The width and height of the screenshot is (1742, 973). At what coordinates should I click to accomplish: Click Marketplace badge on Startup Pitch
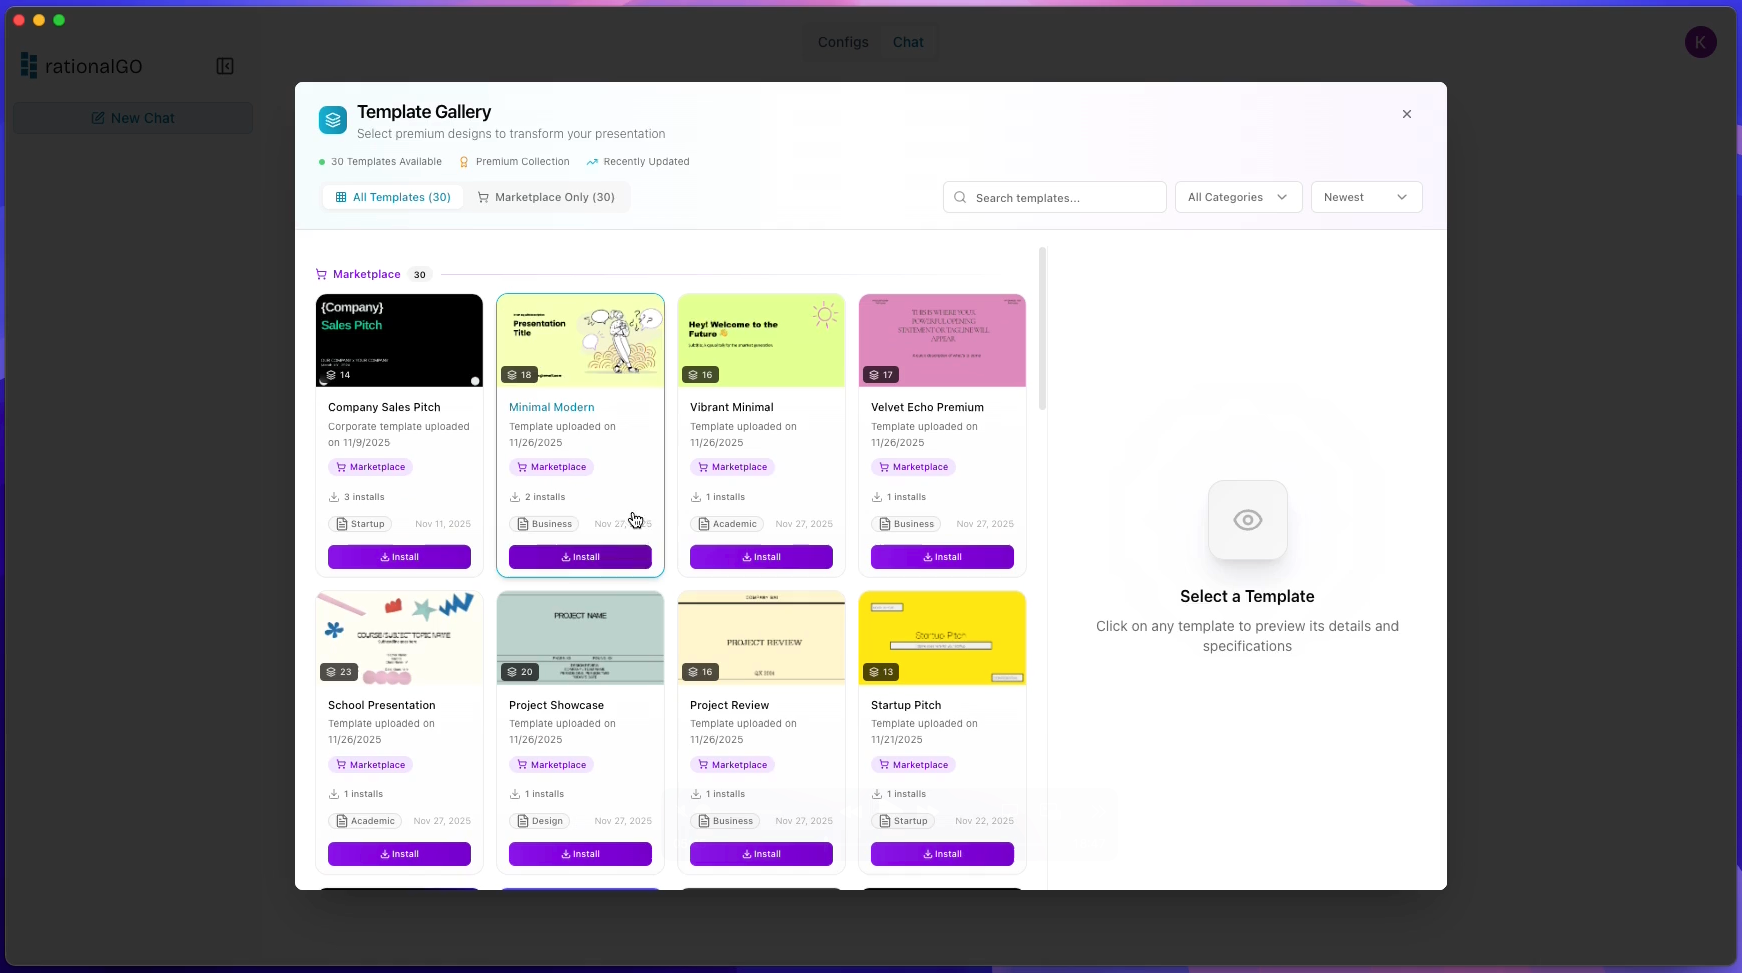click(913, 765)
